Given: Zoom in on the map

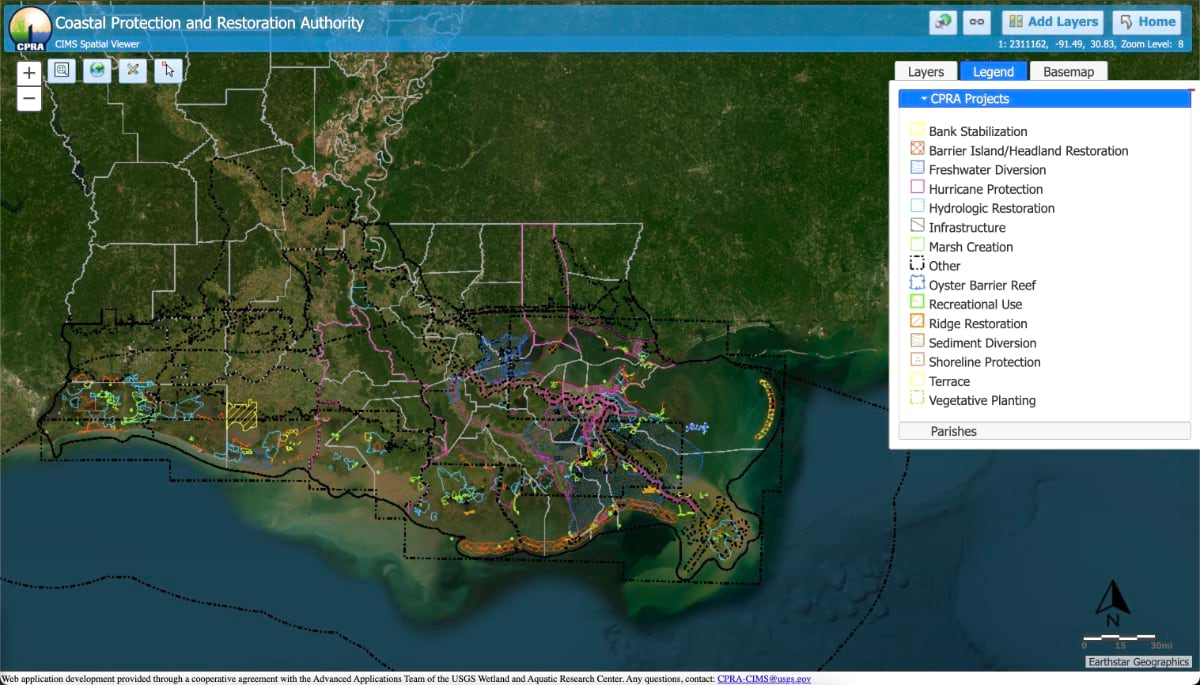Looking at the screenshot, I should click(29, 73).
